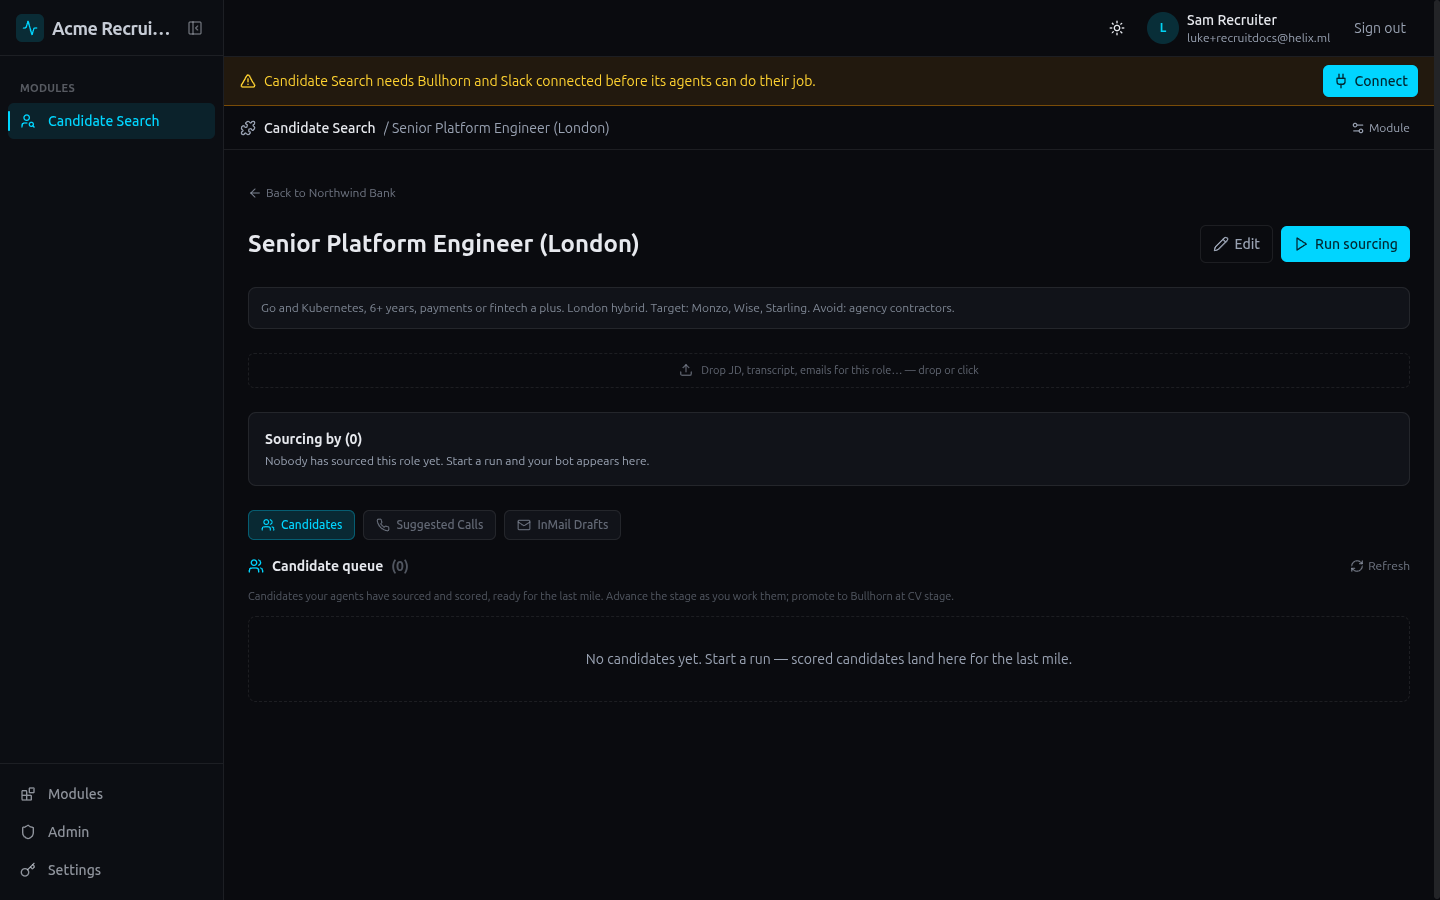Open Candidate Search in sidebar

111,121
